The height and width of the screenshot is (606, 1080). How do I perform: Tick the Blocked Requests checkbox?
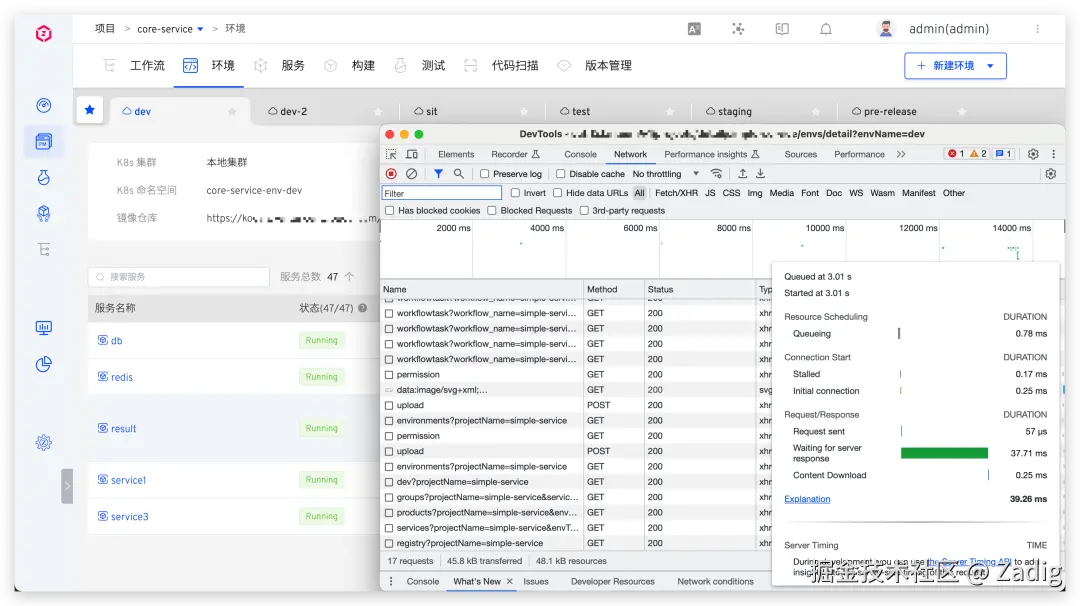(492, 211)
